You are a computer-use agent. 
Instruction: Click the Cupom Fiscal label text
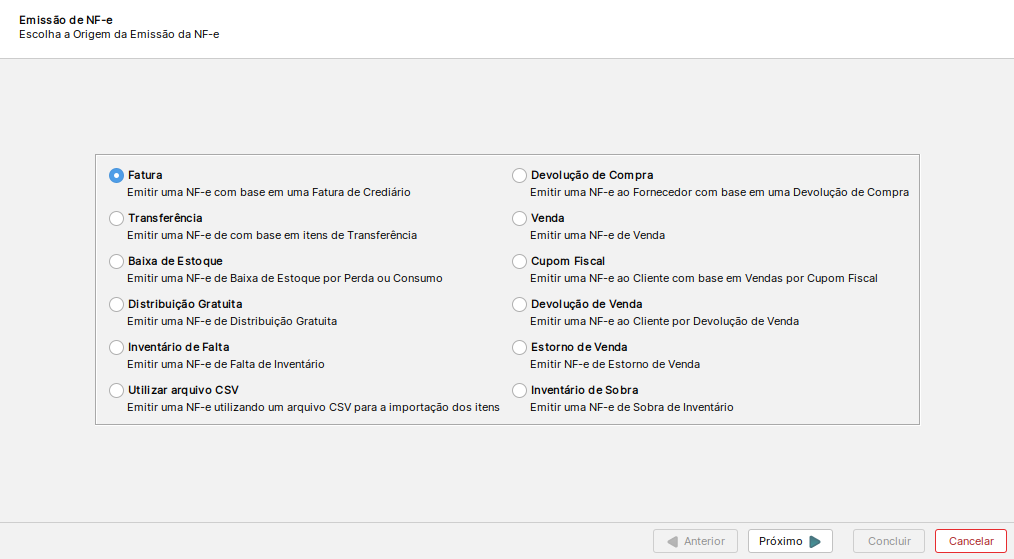[568, 261]
